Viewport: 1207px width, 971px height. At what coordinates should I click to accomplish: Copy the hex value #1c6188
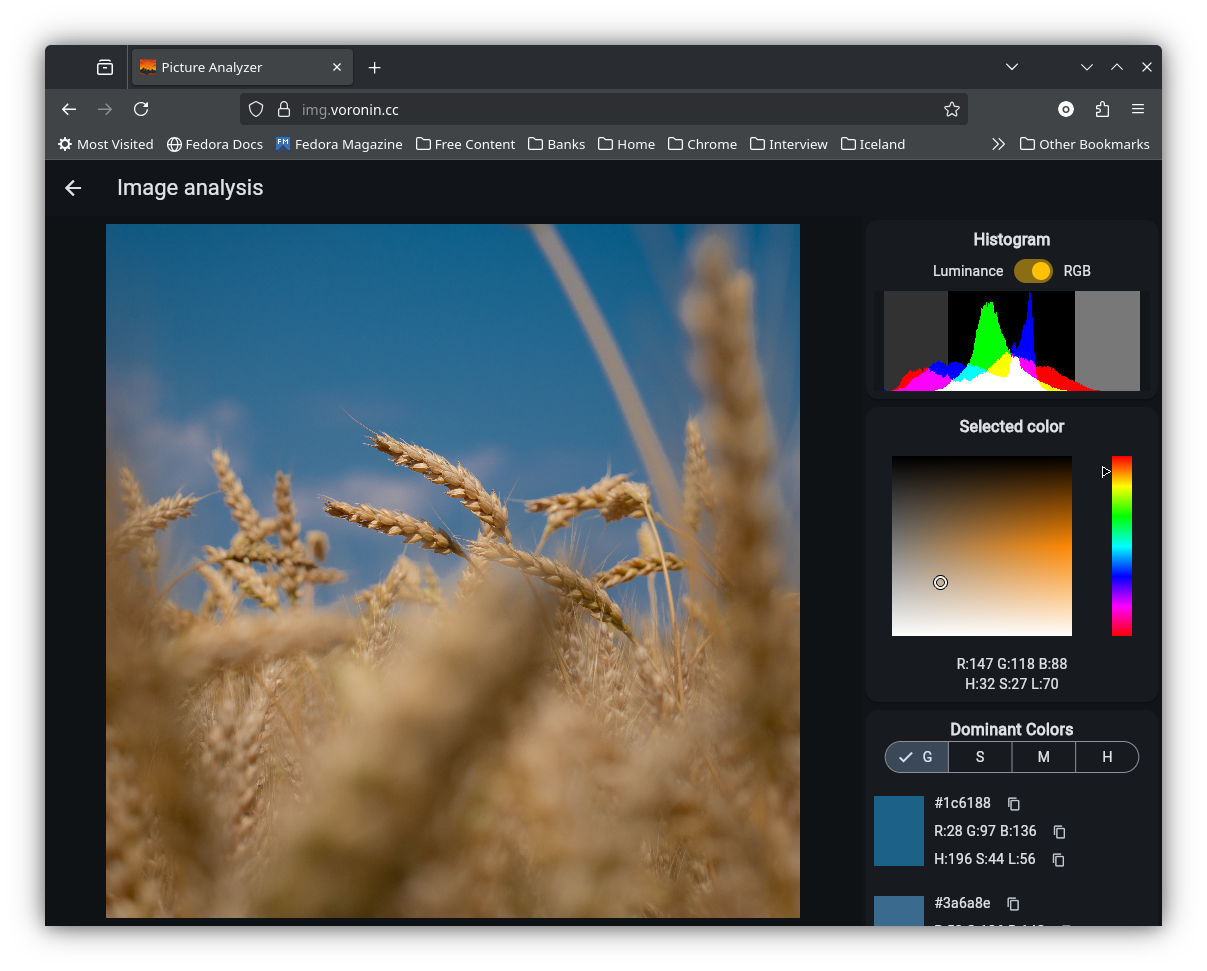1013,804
